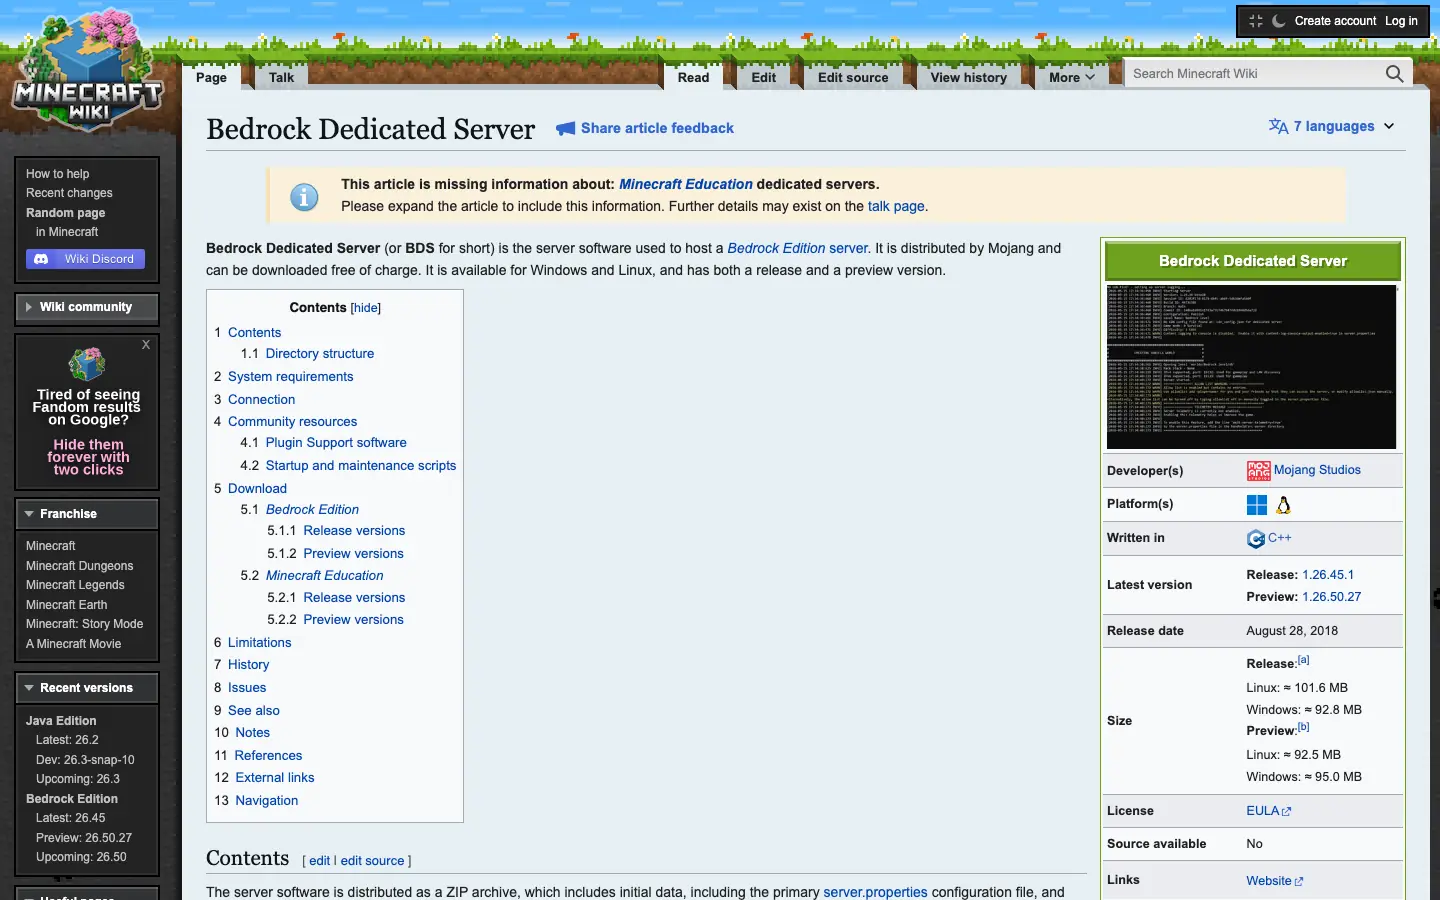Go to Directory structure in contents
Image resolution: width=1440 pixels, height=900 pixels.
pos(320,354)
